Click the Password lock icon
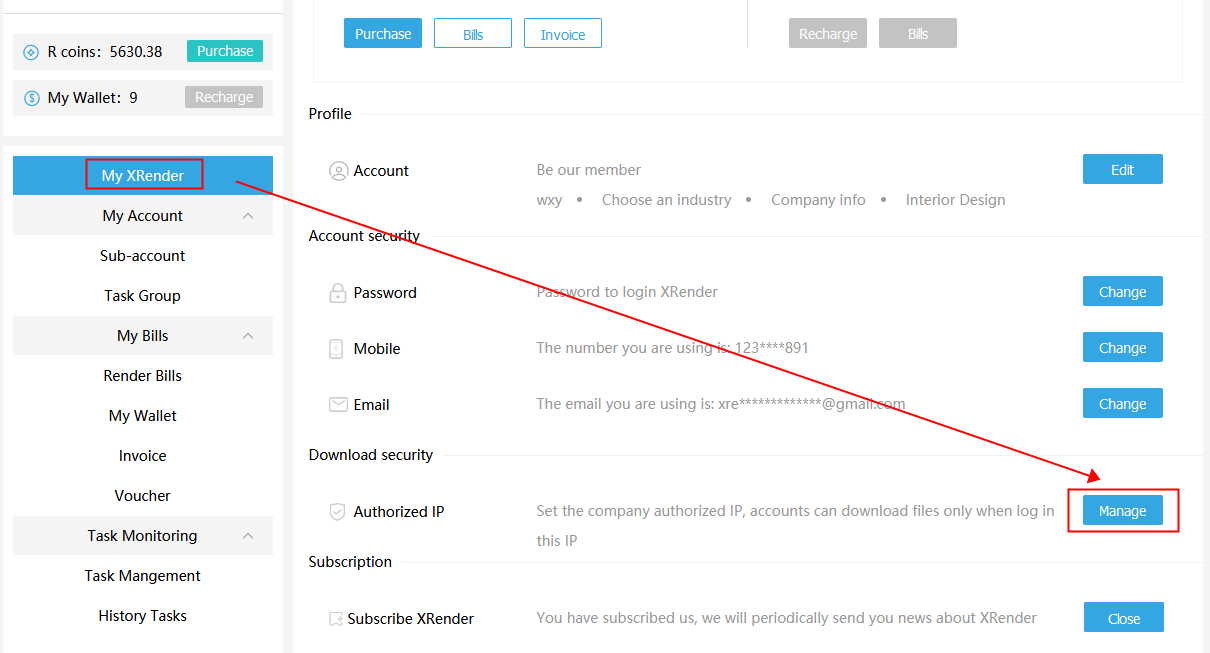Viewport: 1210px width, 653px height. (338, 293)
